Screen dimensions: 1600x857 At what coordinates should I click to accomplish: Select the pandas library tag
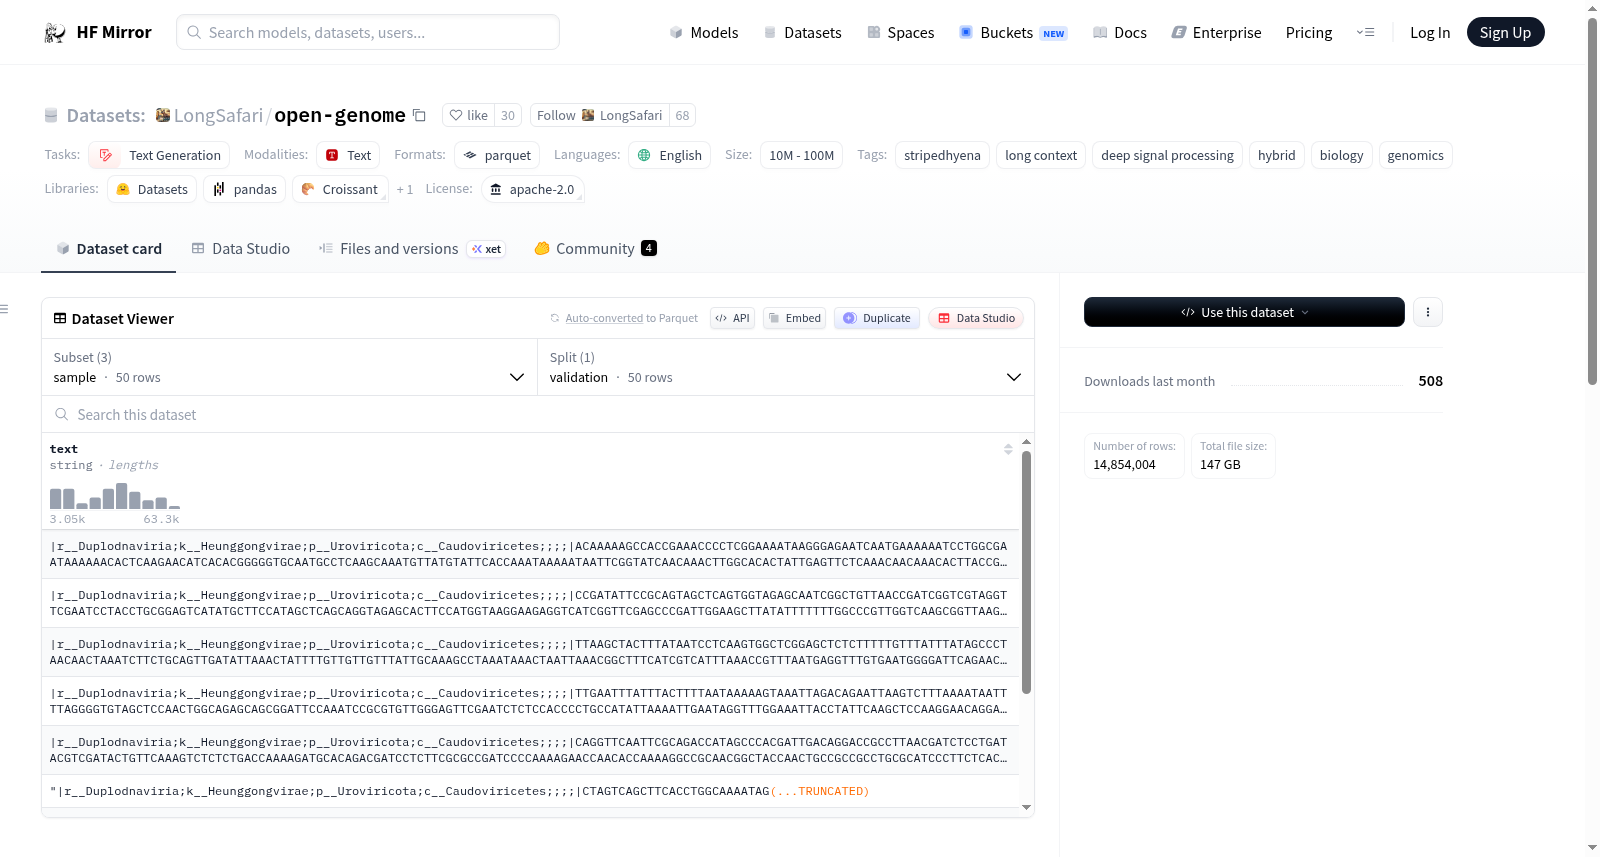245,189
